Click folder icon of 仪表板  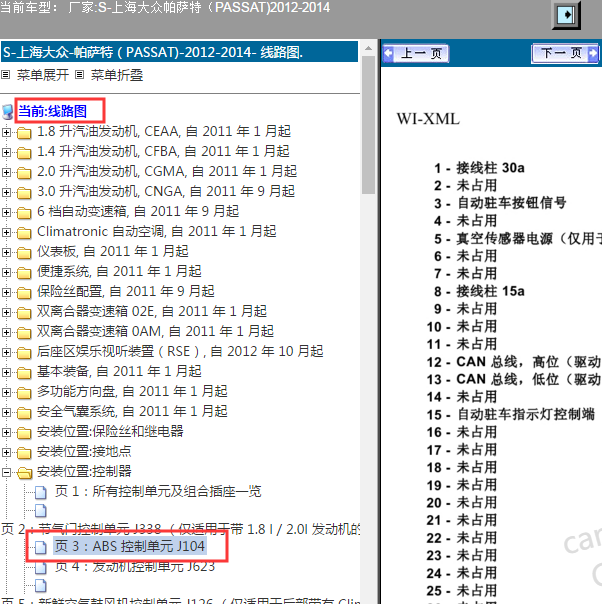point(24,253)
